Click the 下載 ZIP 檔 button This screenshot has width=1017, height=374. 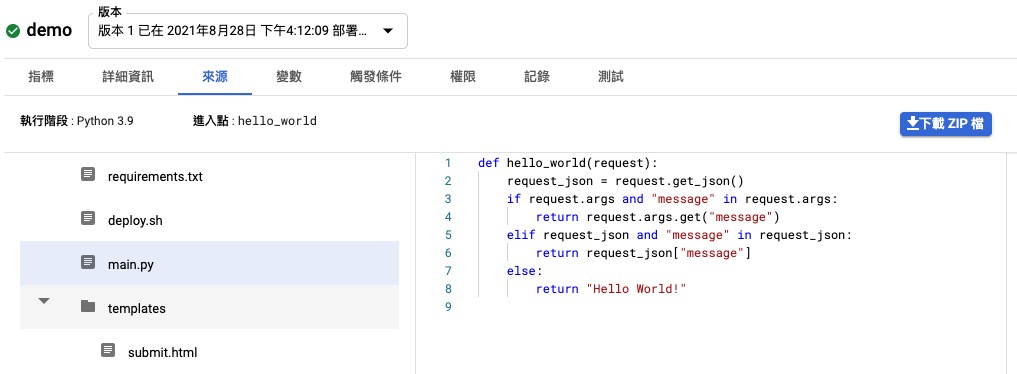point(946,124)
